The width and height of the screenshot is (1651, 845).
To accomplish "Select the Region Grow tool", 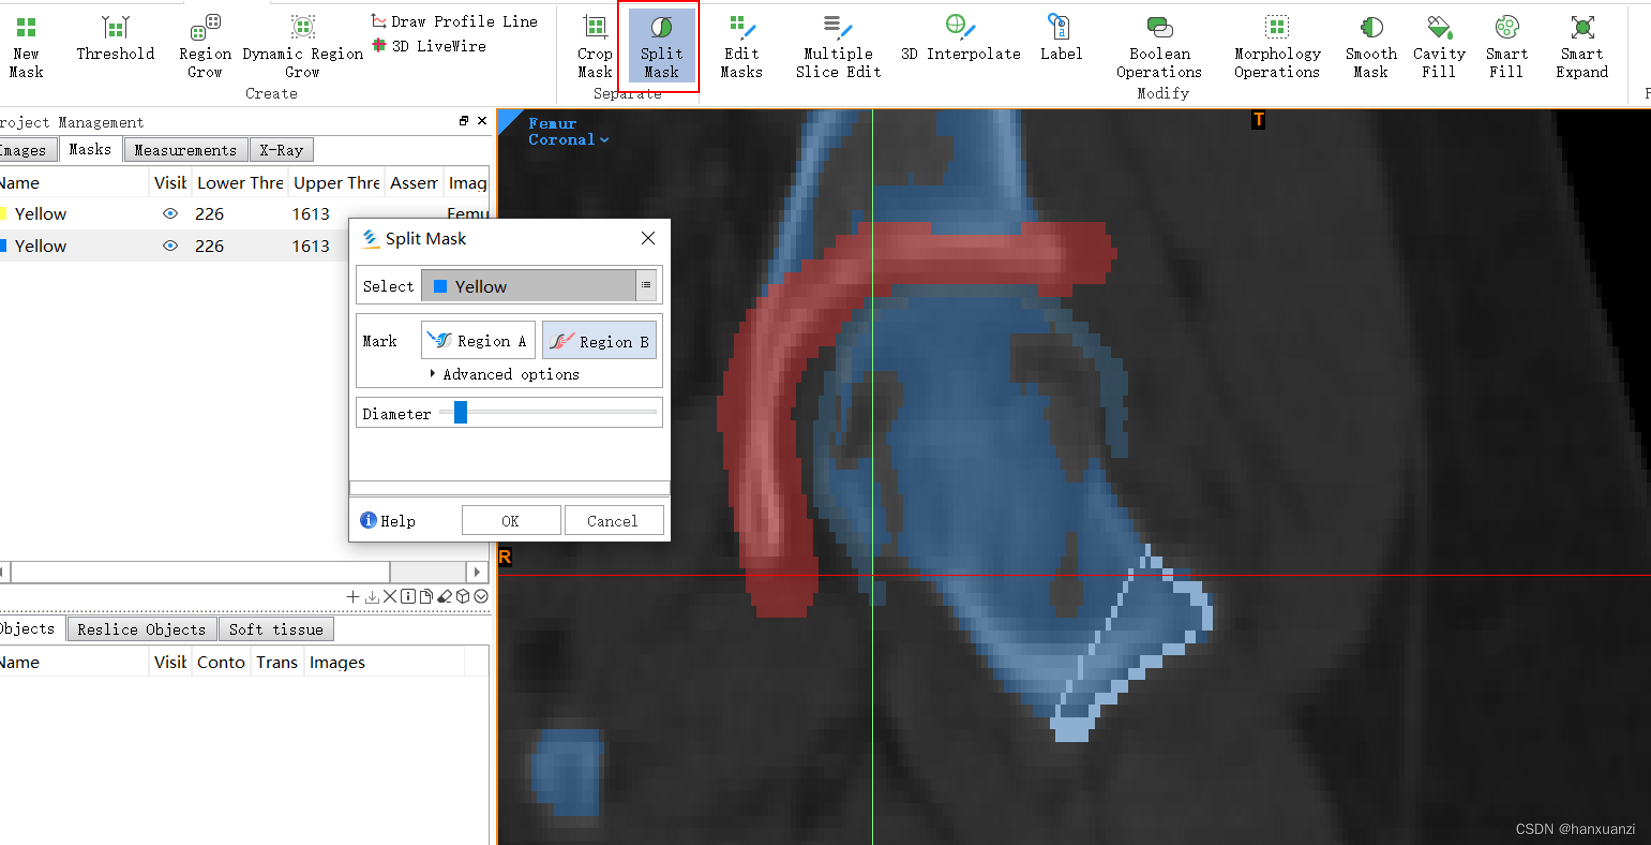I will (205, 46).
